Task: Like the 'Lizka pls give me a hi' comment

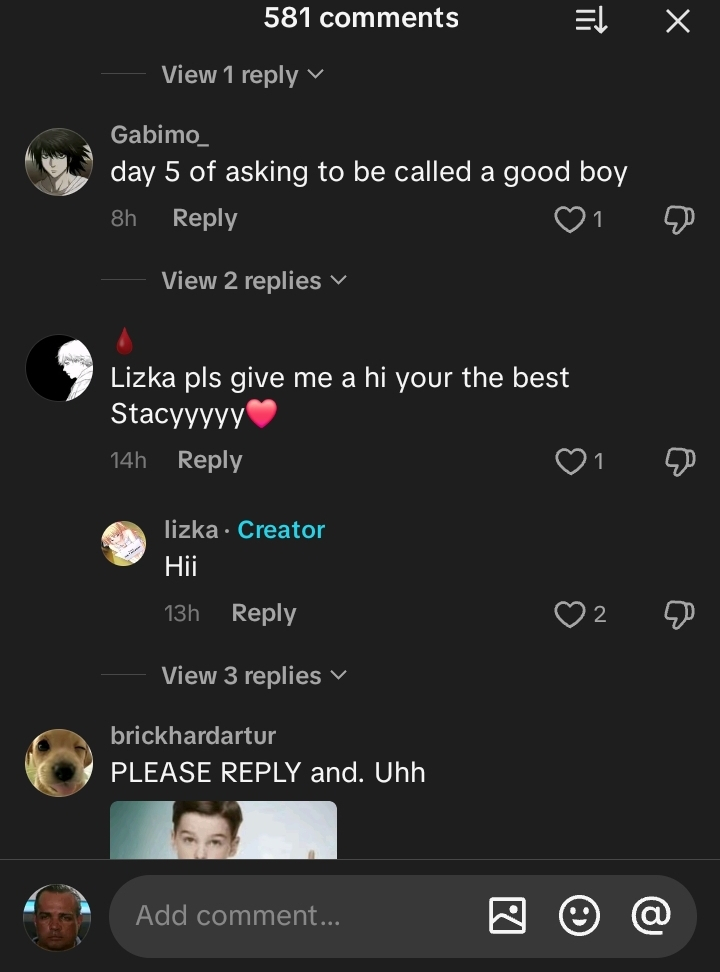Action: point(571,461)
